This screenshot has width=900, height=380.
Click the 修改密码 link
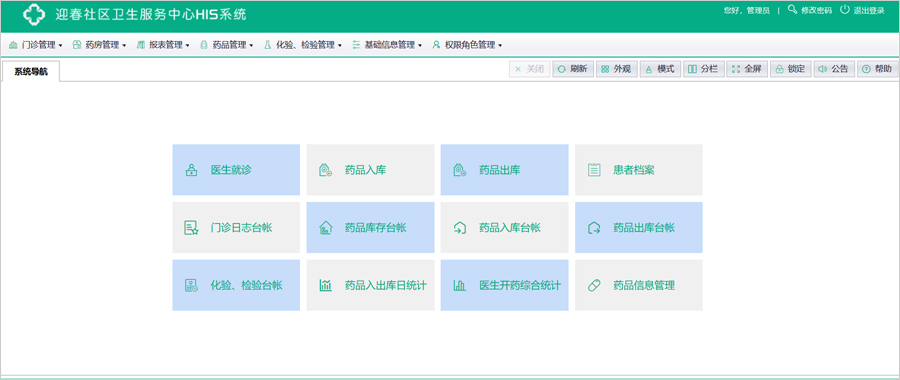(x=810, y=10)
